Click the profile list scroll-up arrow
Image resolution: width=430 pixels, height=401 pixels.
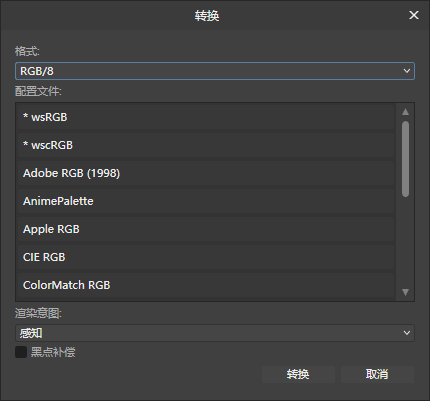pos(405,112)
